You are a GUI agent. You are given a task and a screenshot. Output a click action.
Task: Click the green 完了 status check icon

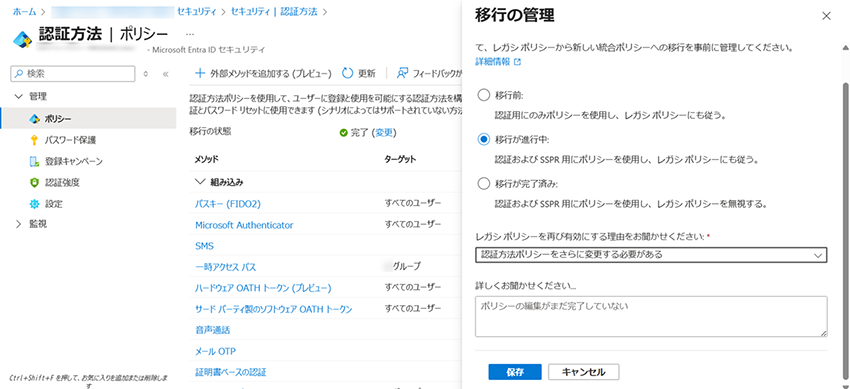[x=344, y=133]
